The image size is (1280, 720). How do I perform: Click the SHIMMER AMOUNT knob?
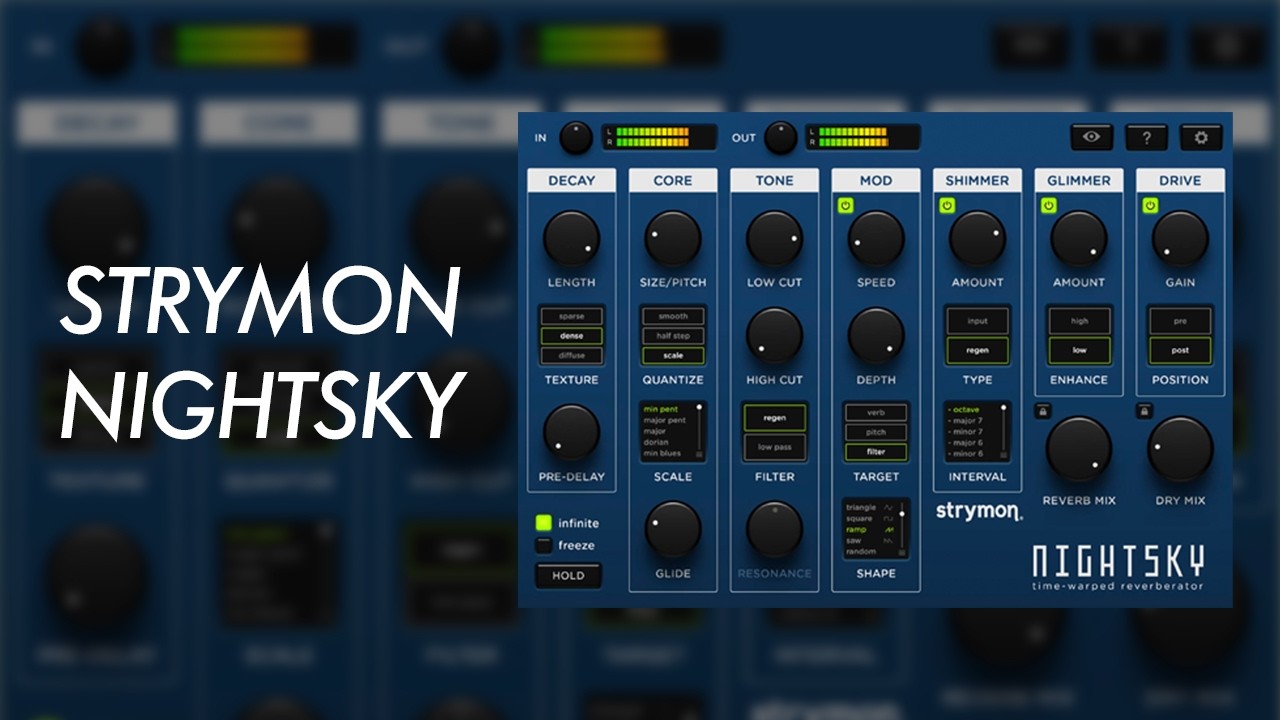977,239
